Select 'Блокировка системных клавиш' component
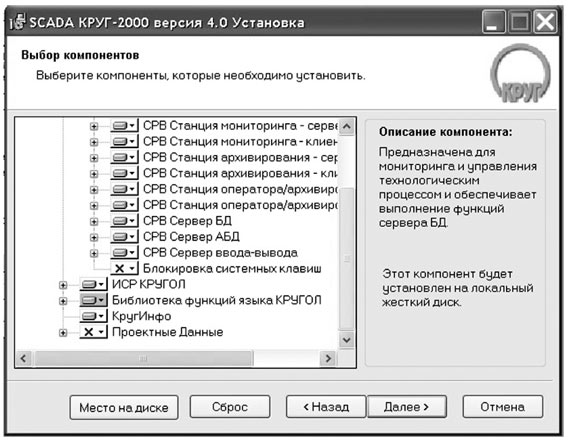Viewport: 570px width, 443px height. click(232, 269)
